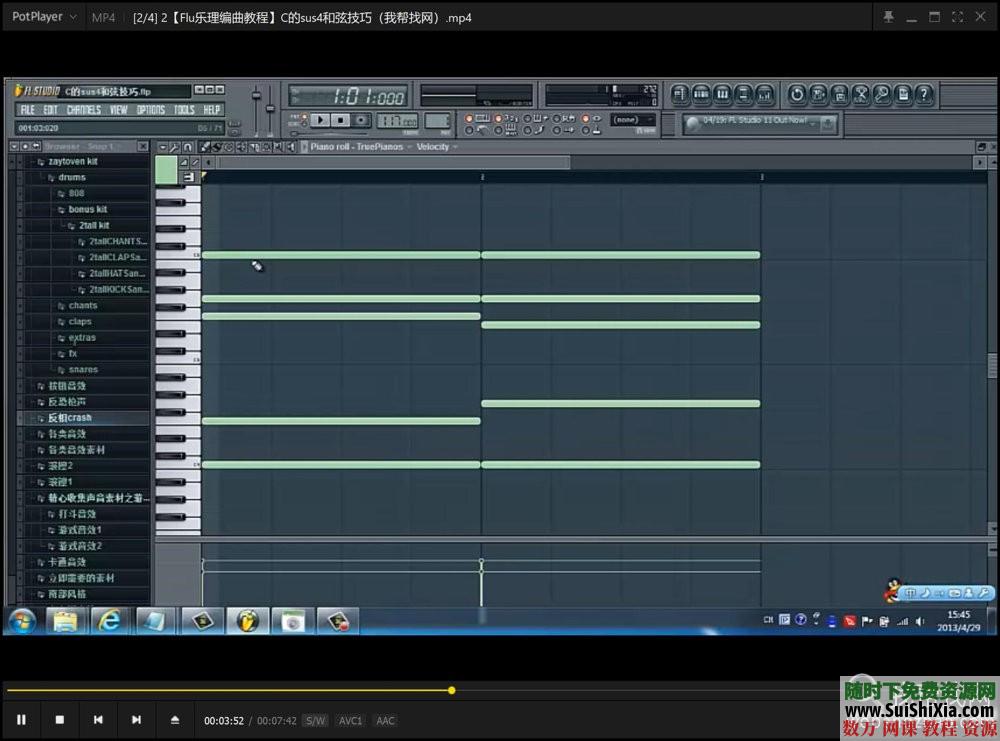
Task: Open FL Studio OPTIONS menu
Action: [151, 110]
